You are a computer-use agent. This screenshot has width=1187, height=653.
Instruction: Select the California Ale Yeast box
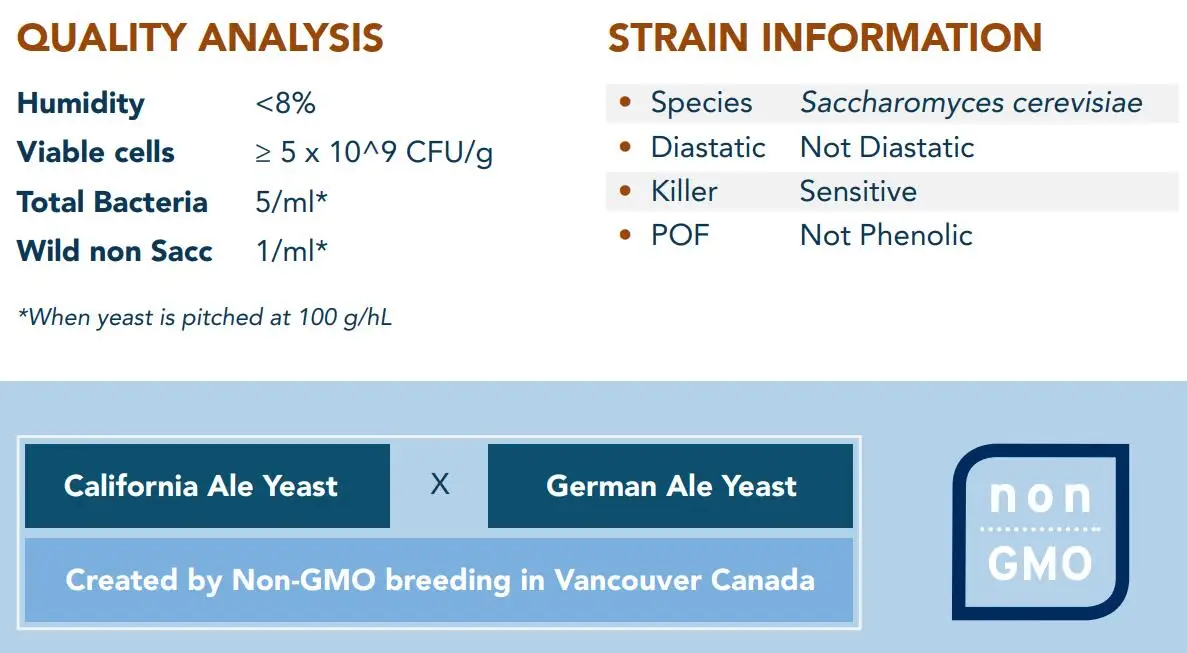(x=207, y=486)
